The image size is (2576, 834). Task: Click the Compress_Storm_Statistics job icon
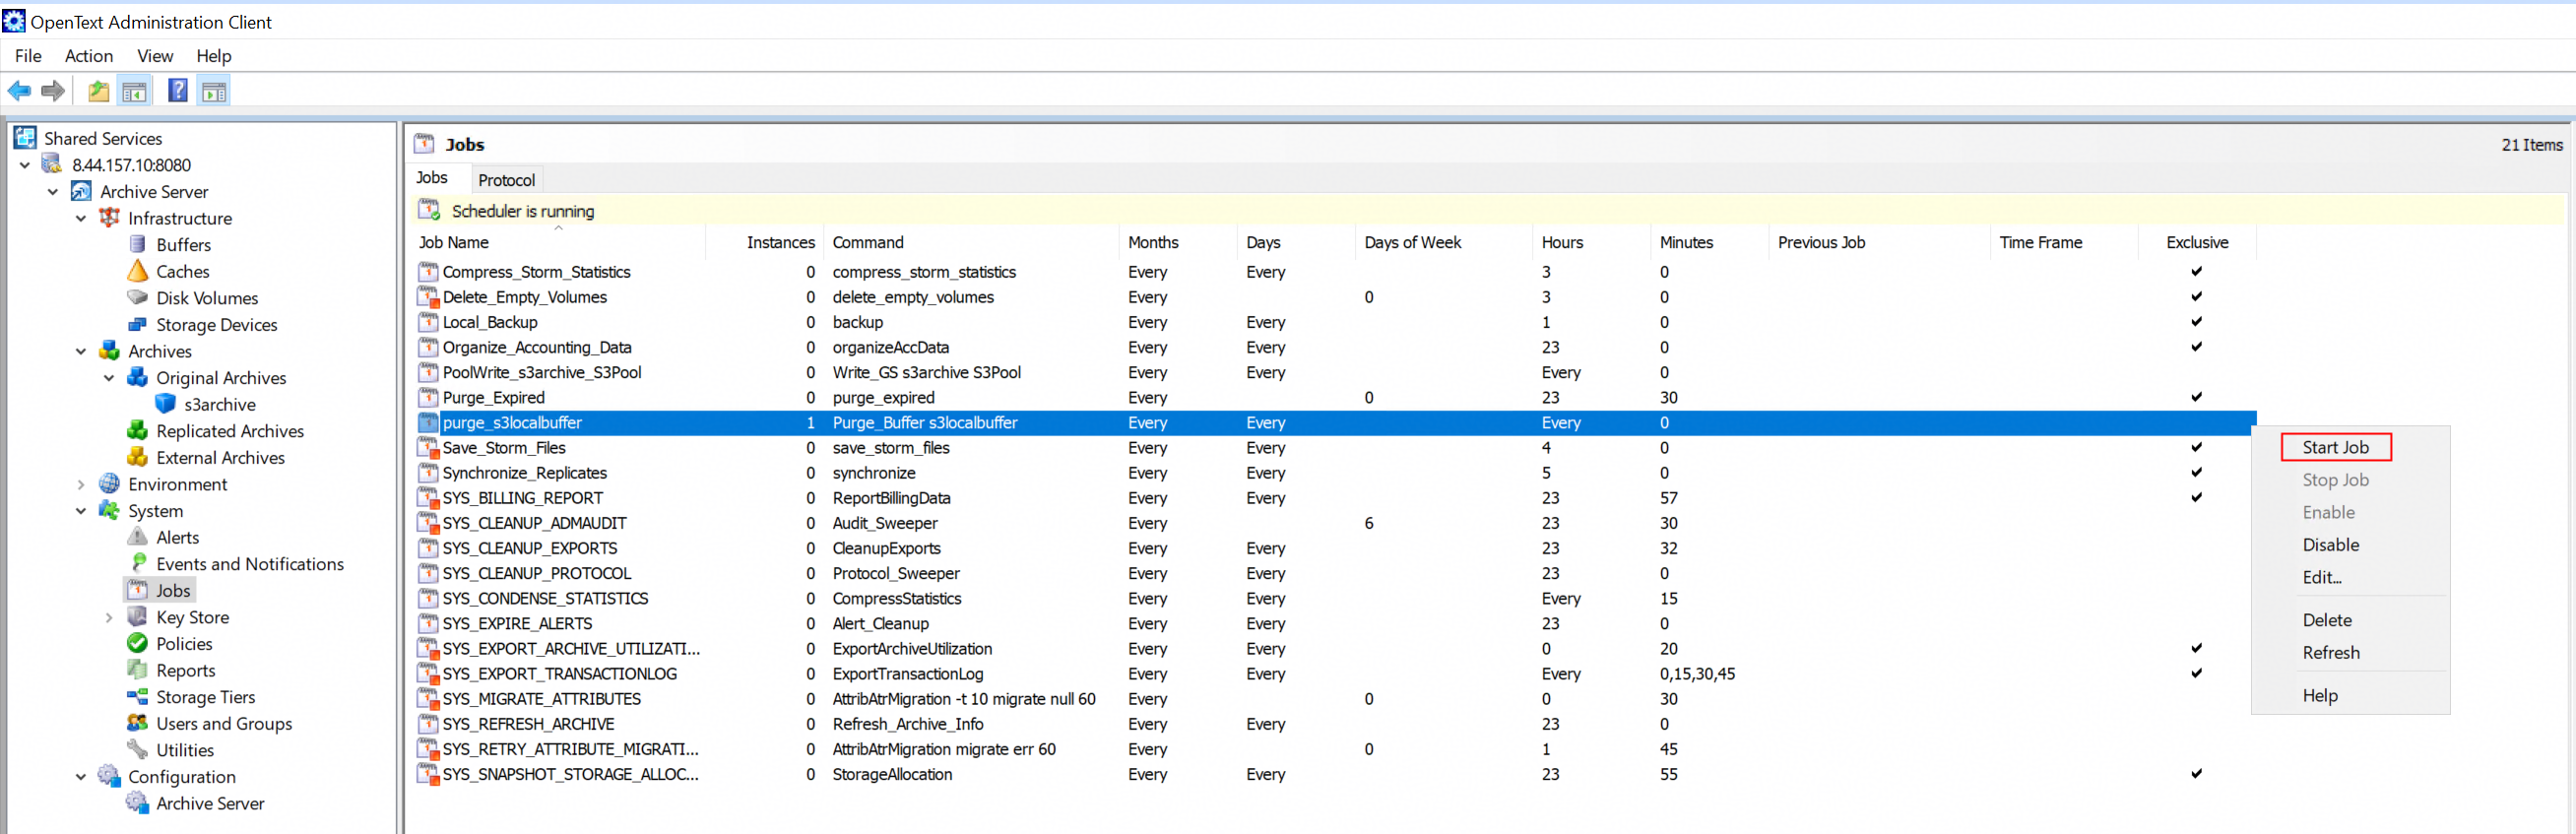click(x=428, y=272)
